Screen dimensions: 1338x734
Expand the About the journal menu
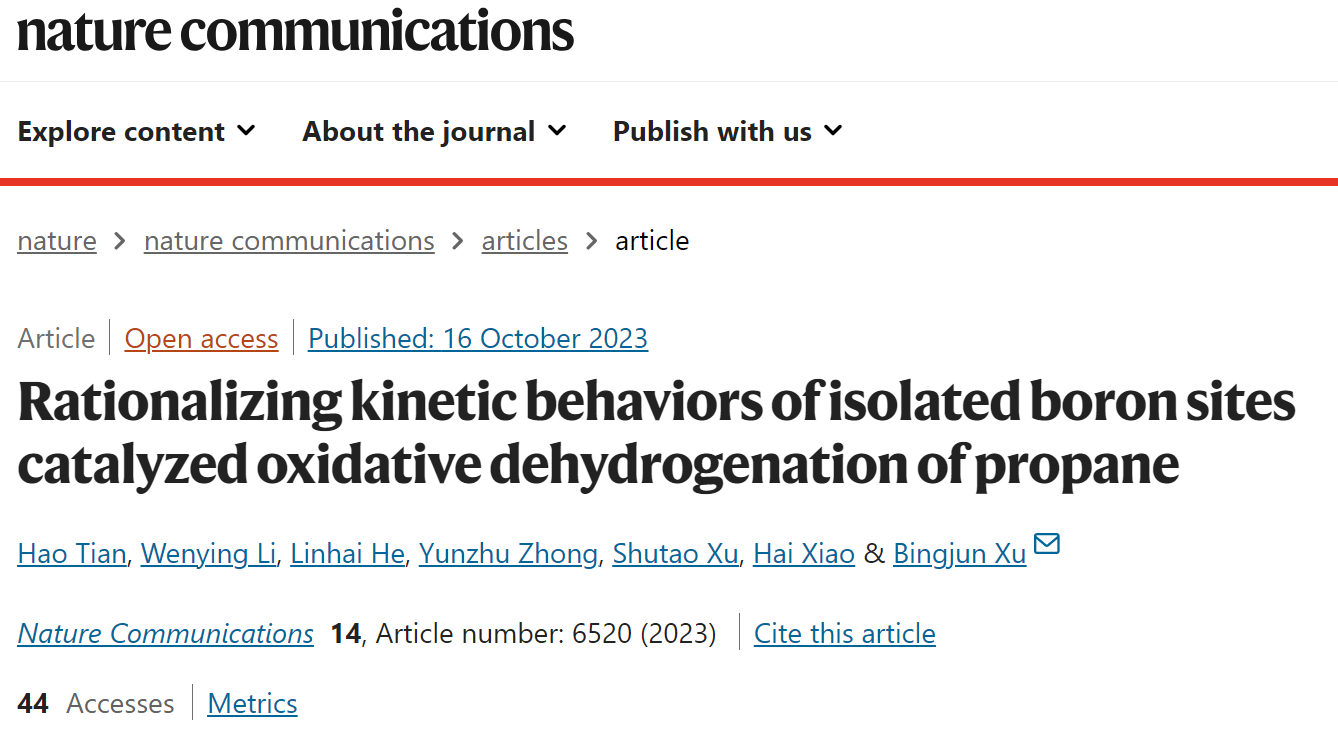pyautogui.click(x=435, y=131)
